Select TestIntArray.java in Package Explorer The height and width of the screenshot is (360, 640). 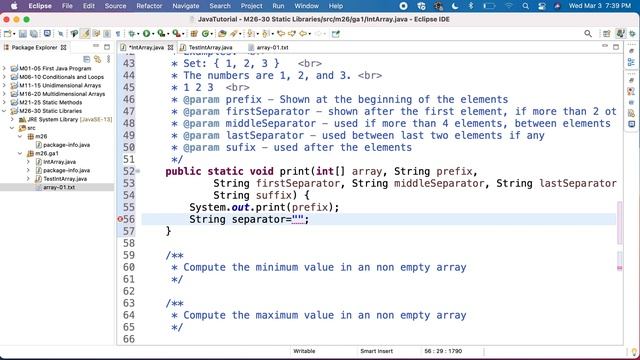65,179
